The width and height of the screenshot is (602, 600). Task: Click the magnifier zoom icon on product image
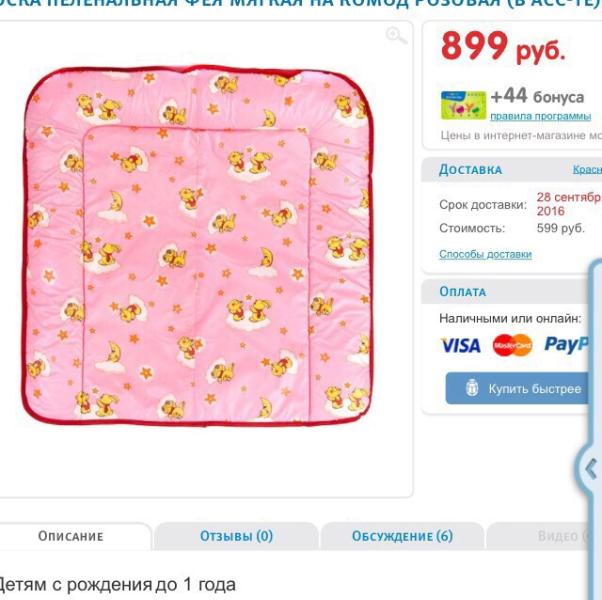coord(396,36)
